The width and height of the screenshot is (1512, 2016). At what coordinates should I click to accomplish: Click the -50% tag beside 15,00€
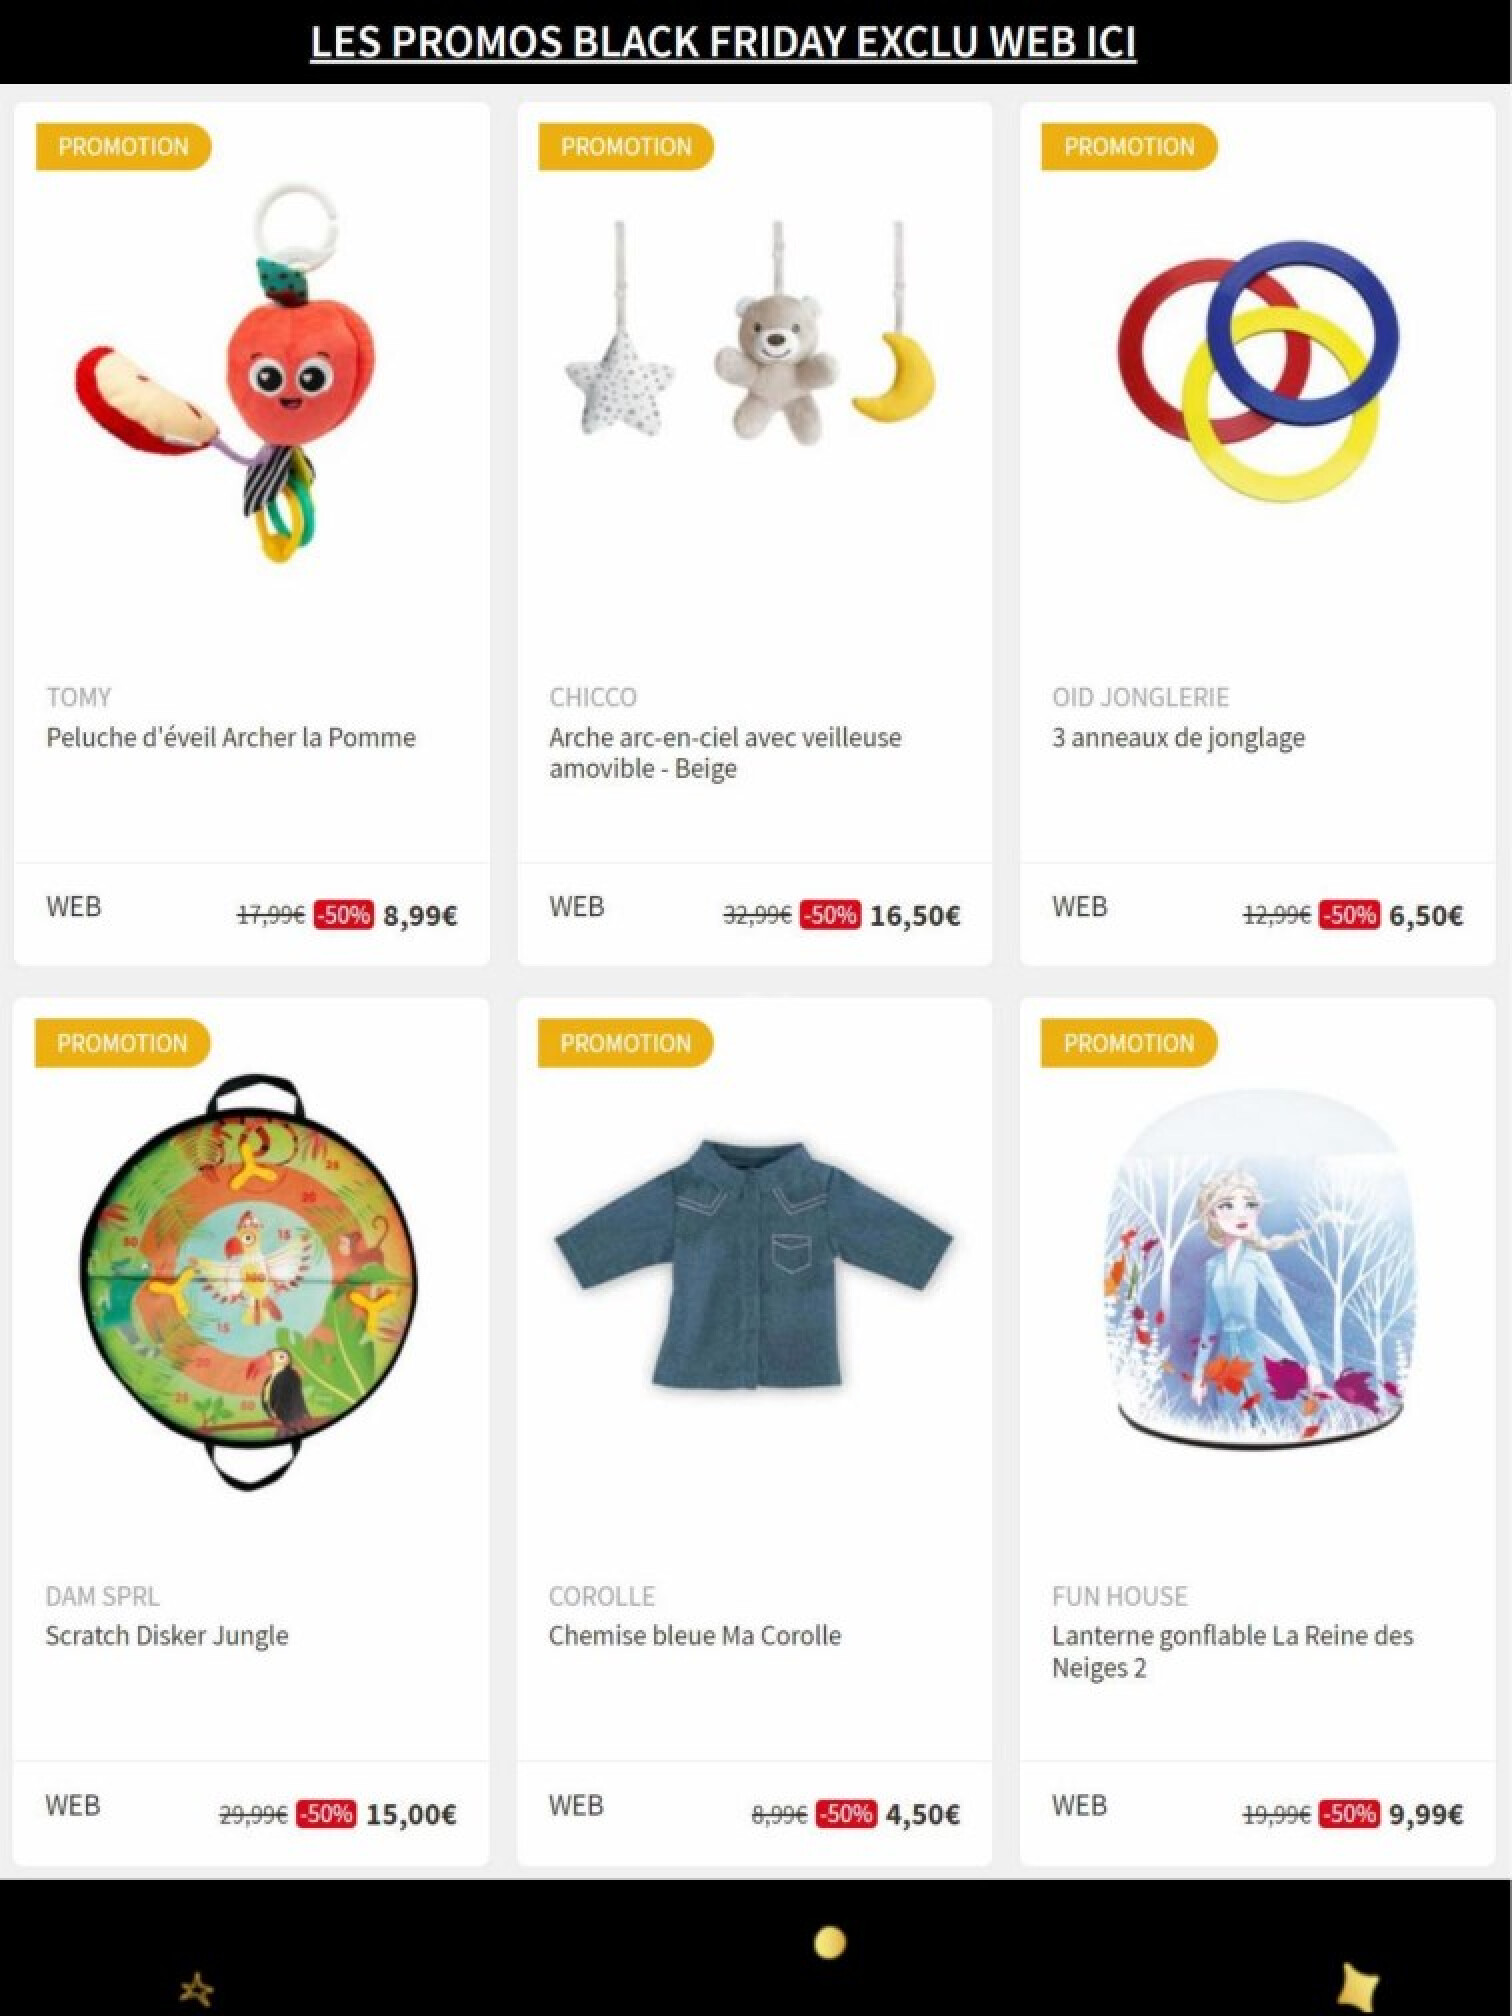[326, 1814]
